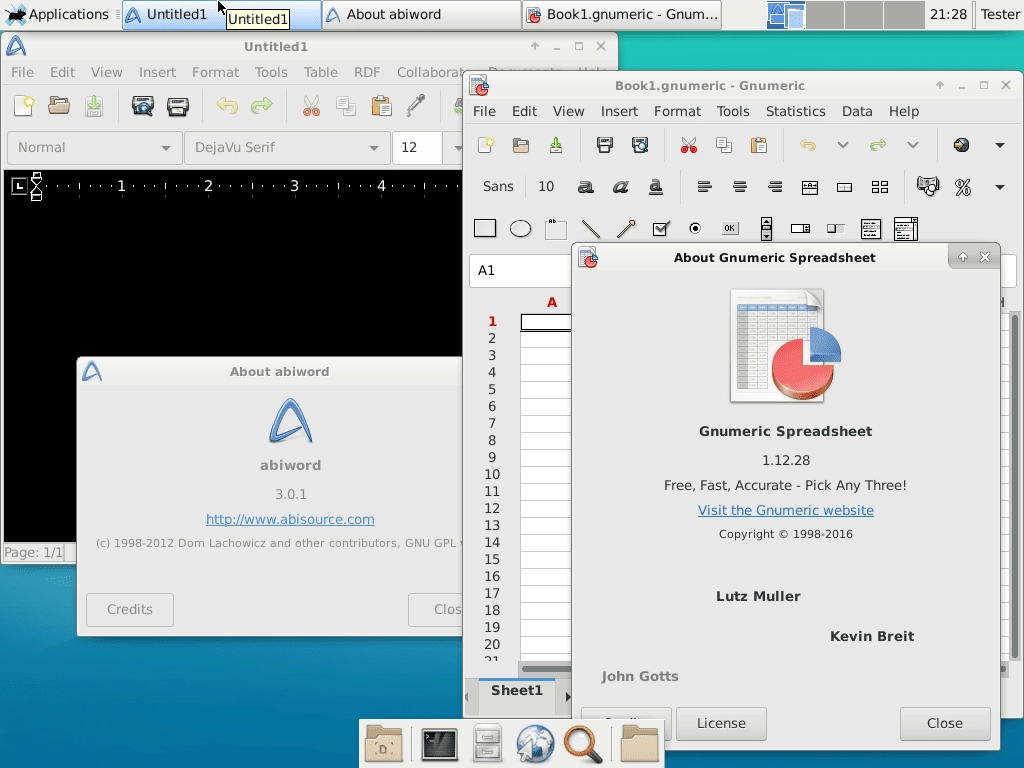The height and width of the screenshot is (768, 1024).
Task: Click font size 10 in Gnumeric
Action: [546, 187]
